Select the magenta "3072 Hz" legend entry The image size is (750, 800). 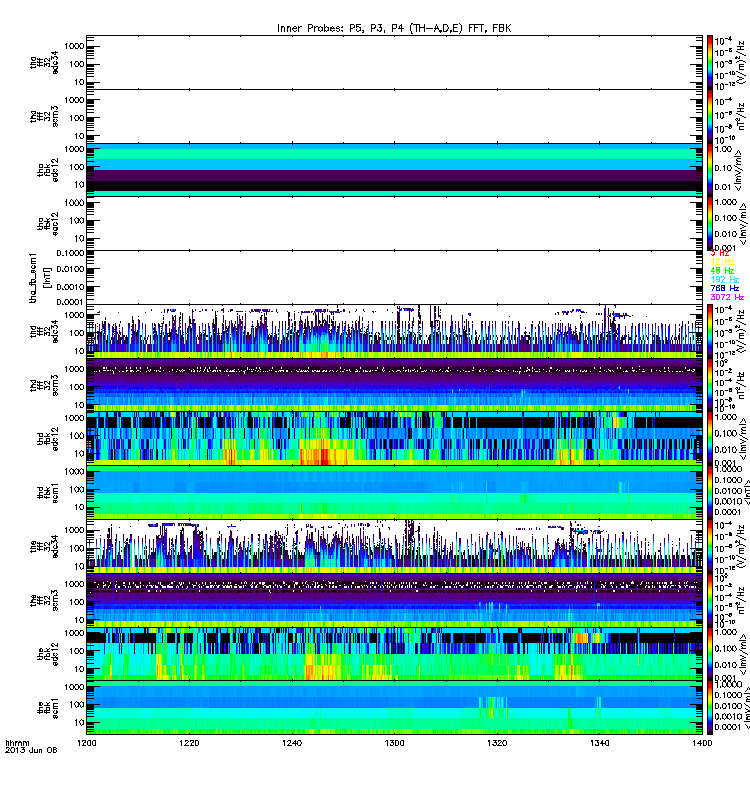[x=727, y=297]
